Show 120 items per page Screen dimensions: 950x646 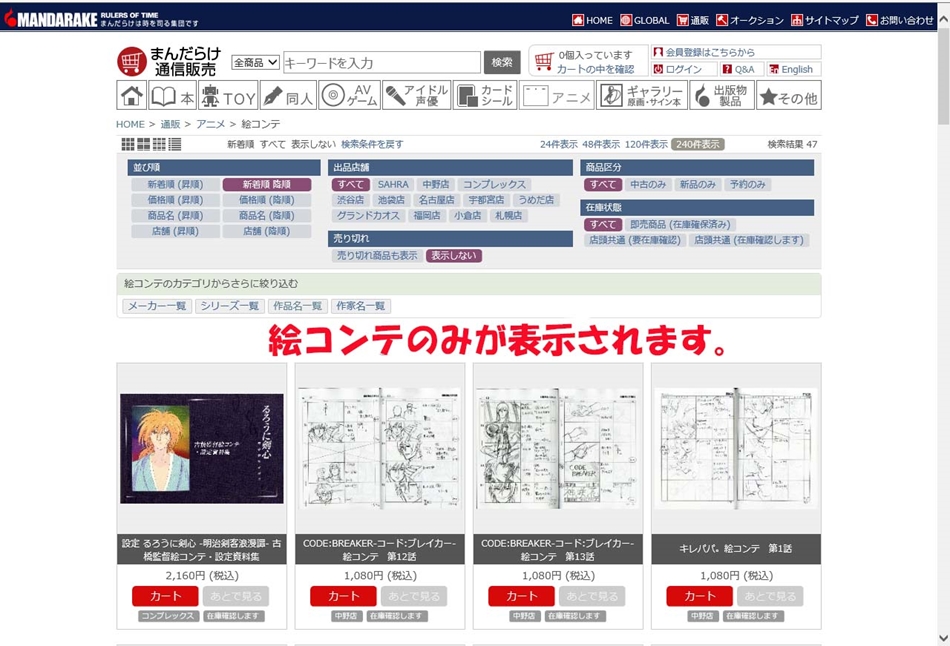[x=646, y=144]
